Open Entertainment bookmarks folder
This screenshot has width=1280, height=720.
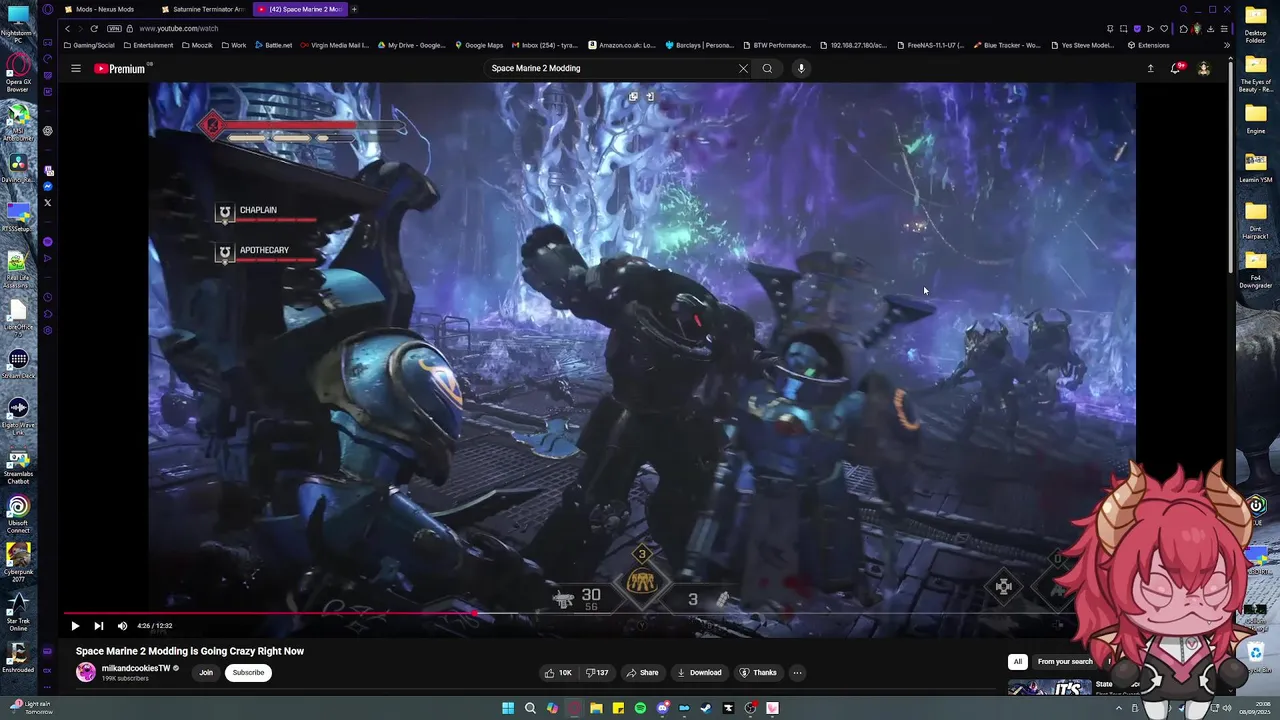point(148,45)
